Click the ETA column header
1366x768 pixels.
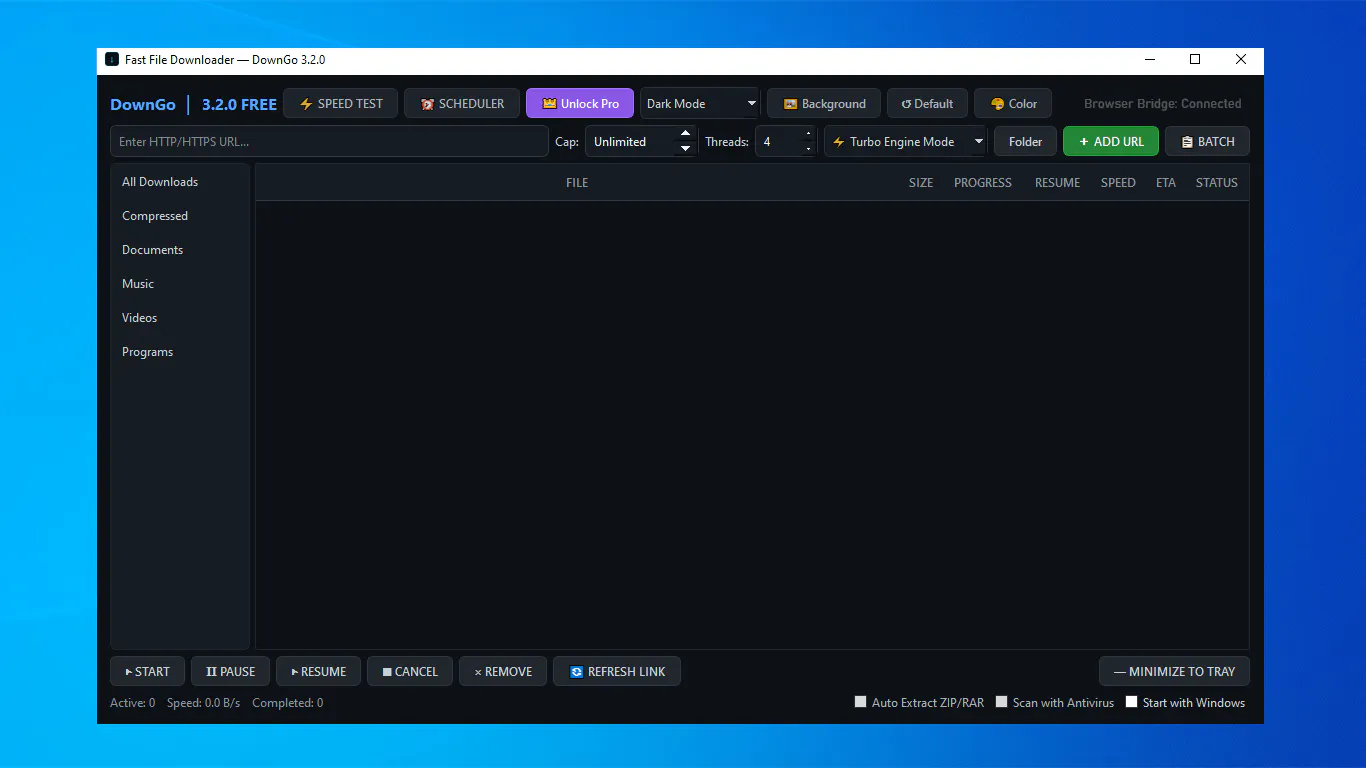tap(1166, 183)
